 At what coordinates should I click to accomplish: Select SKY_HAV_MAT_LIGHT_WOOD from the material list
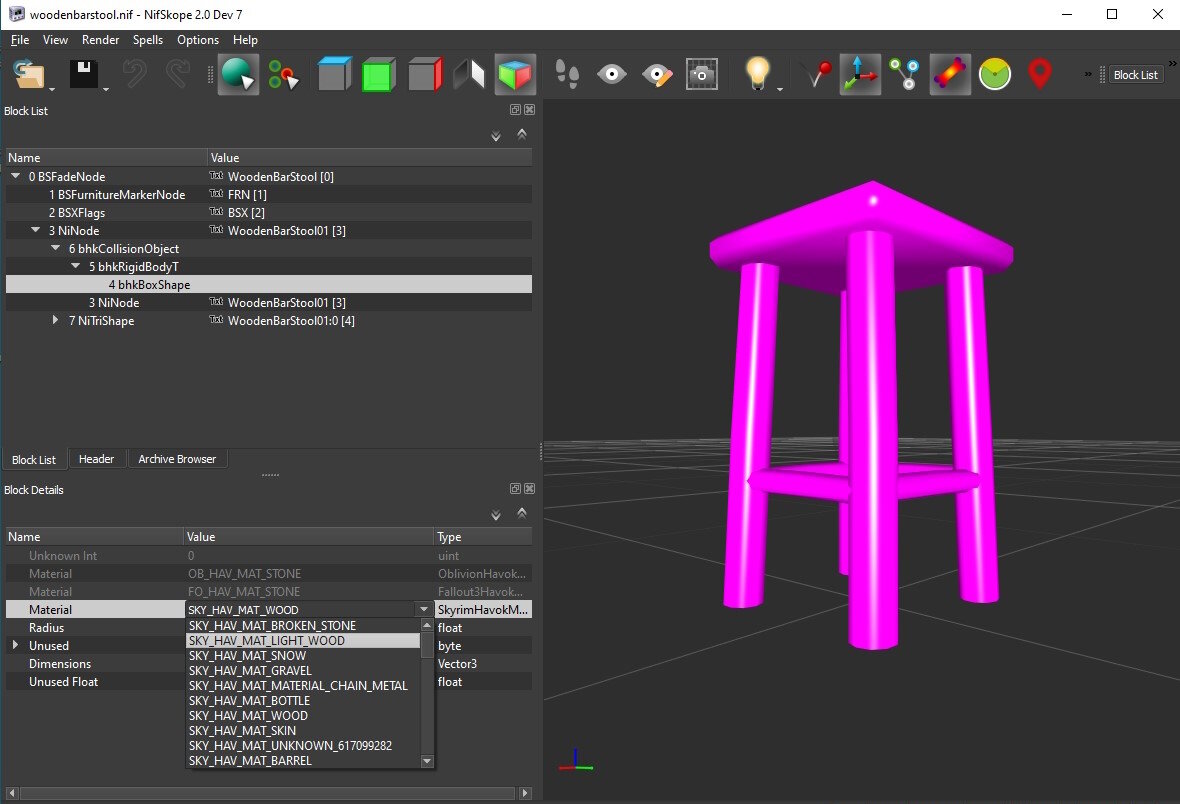(x=273, y=640)
